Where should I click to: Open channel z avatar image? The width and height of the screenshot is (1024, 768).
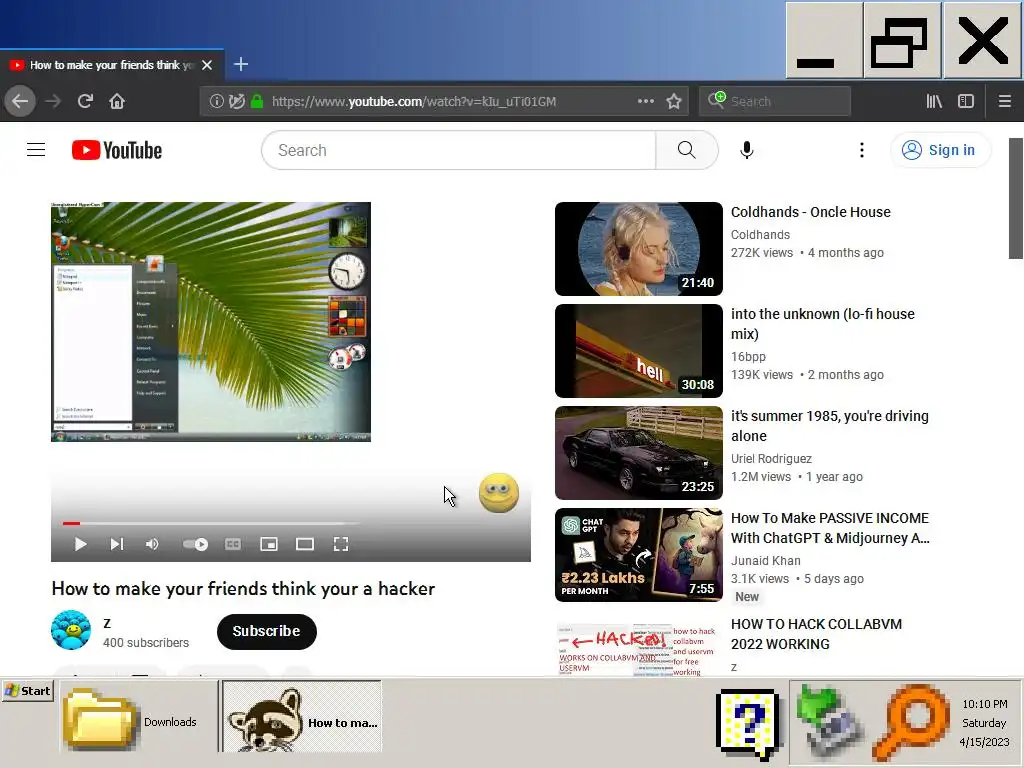coord(71,630)
